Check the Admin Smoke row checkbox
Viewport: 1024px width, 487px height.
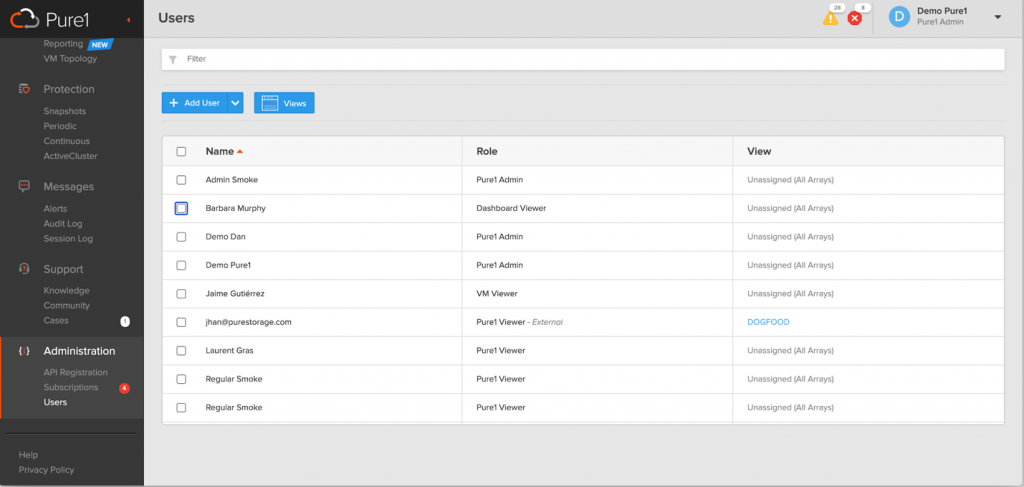181,180
